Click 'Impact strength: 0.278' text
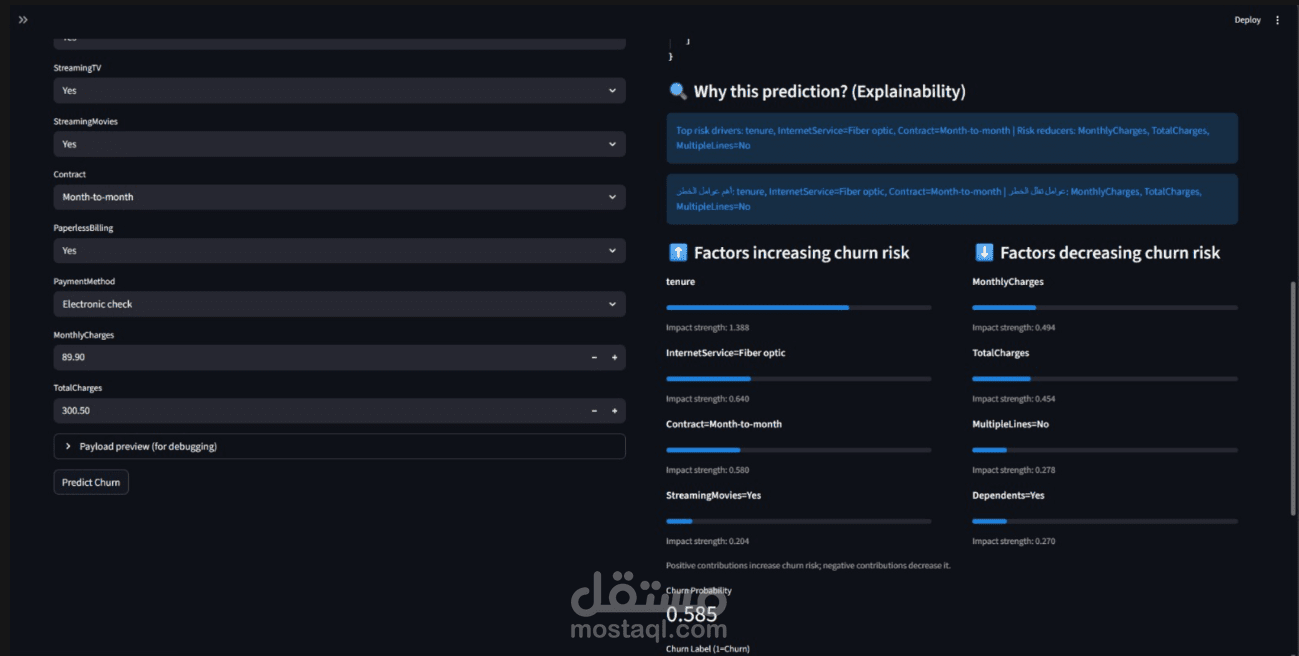The height and width of the screenshot is (656, 1299). point(1013,470)
